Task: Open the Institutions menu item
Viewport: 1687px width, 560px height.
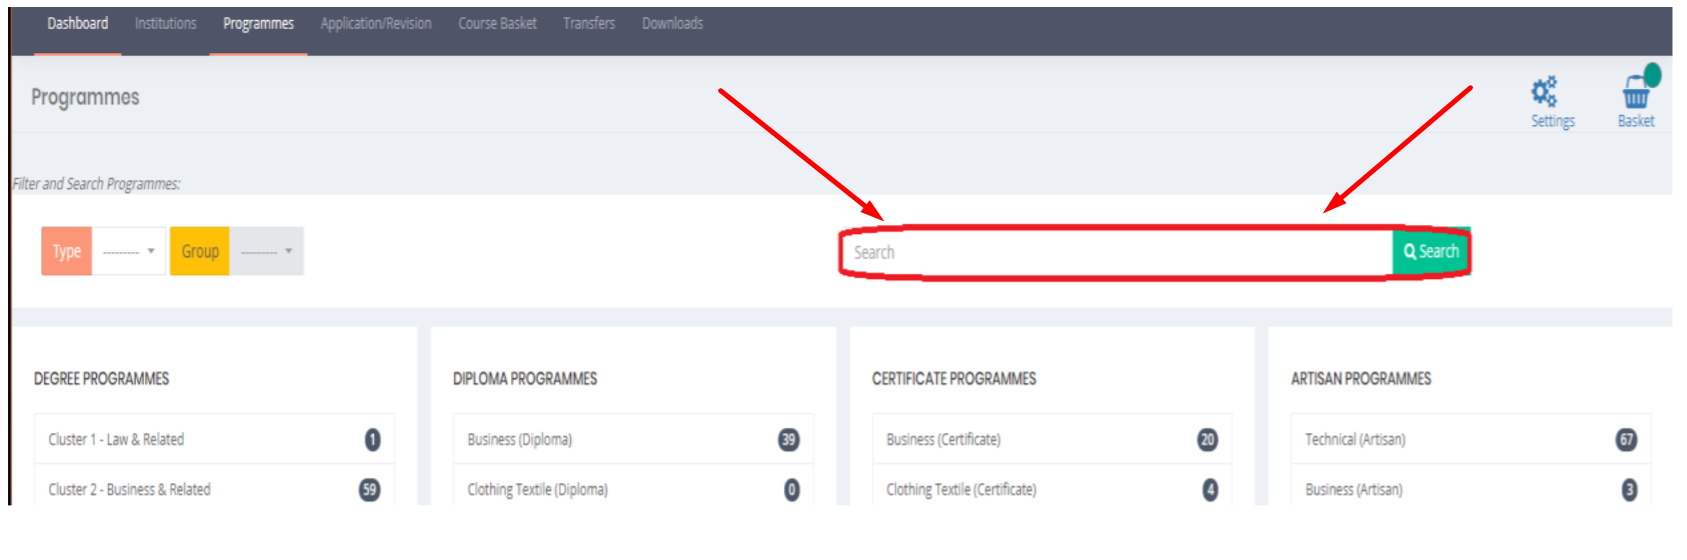Action: coord(166,24)
